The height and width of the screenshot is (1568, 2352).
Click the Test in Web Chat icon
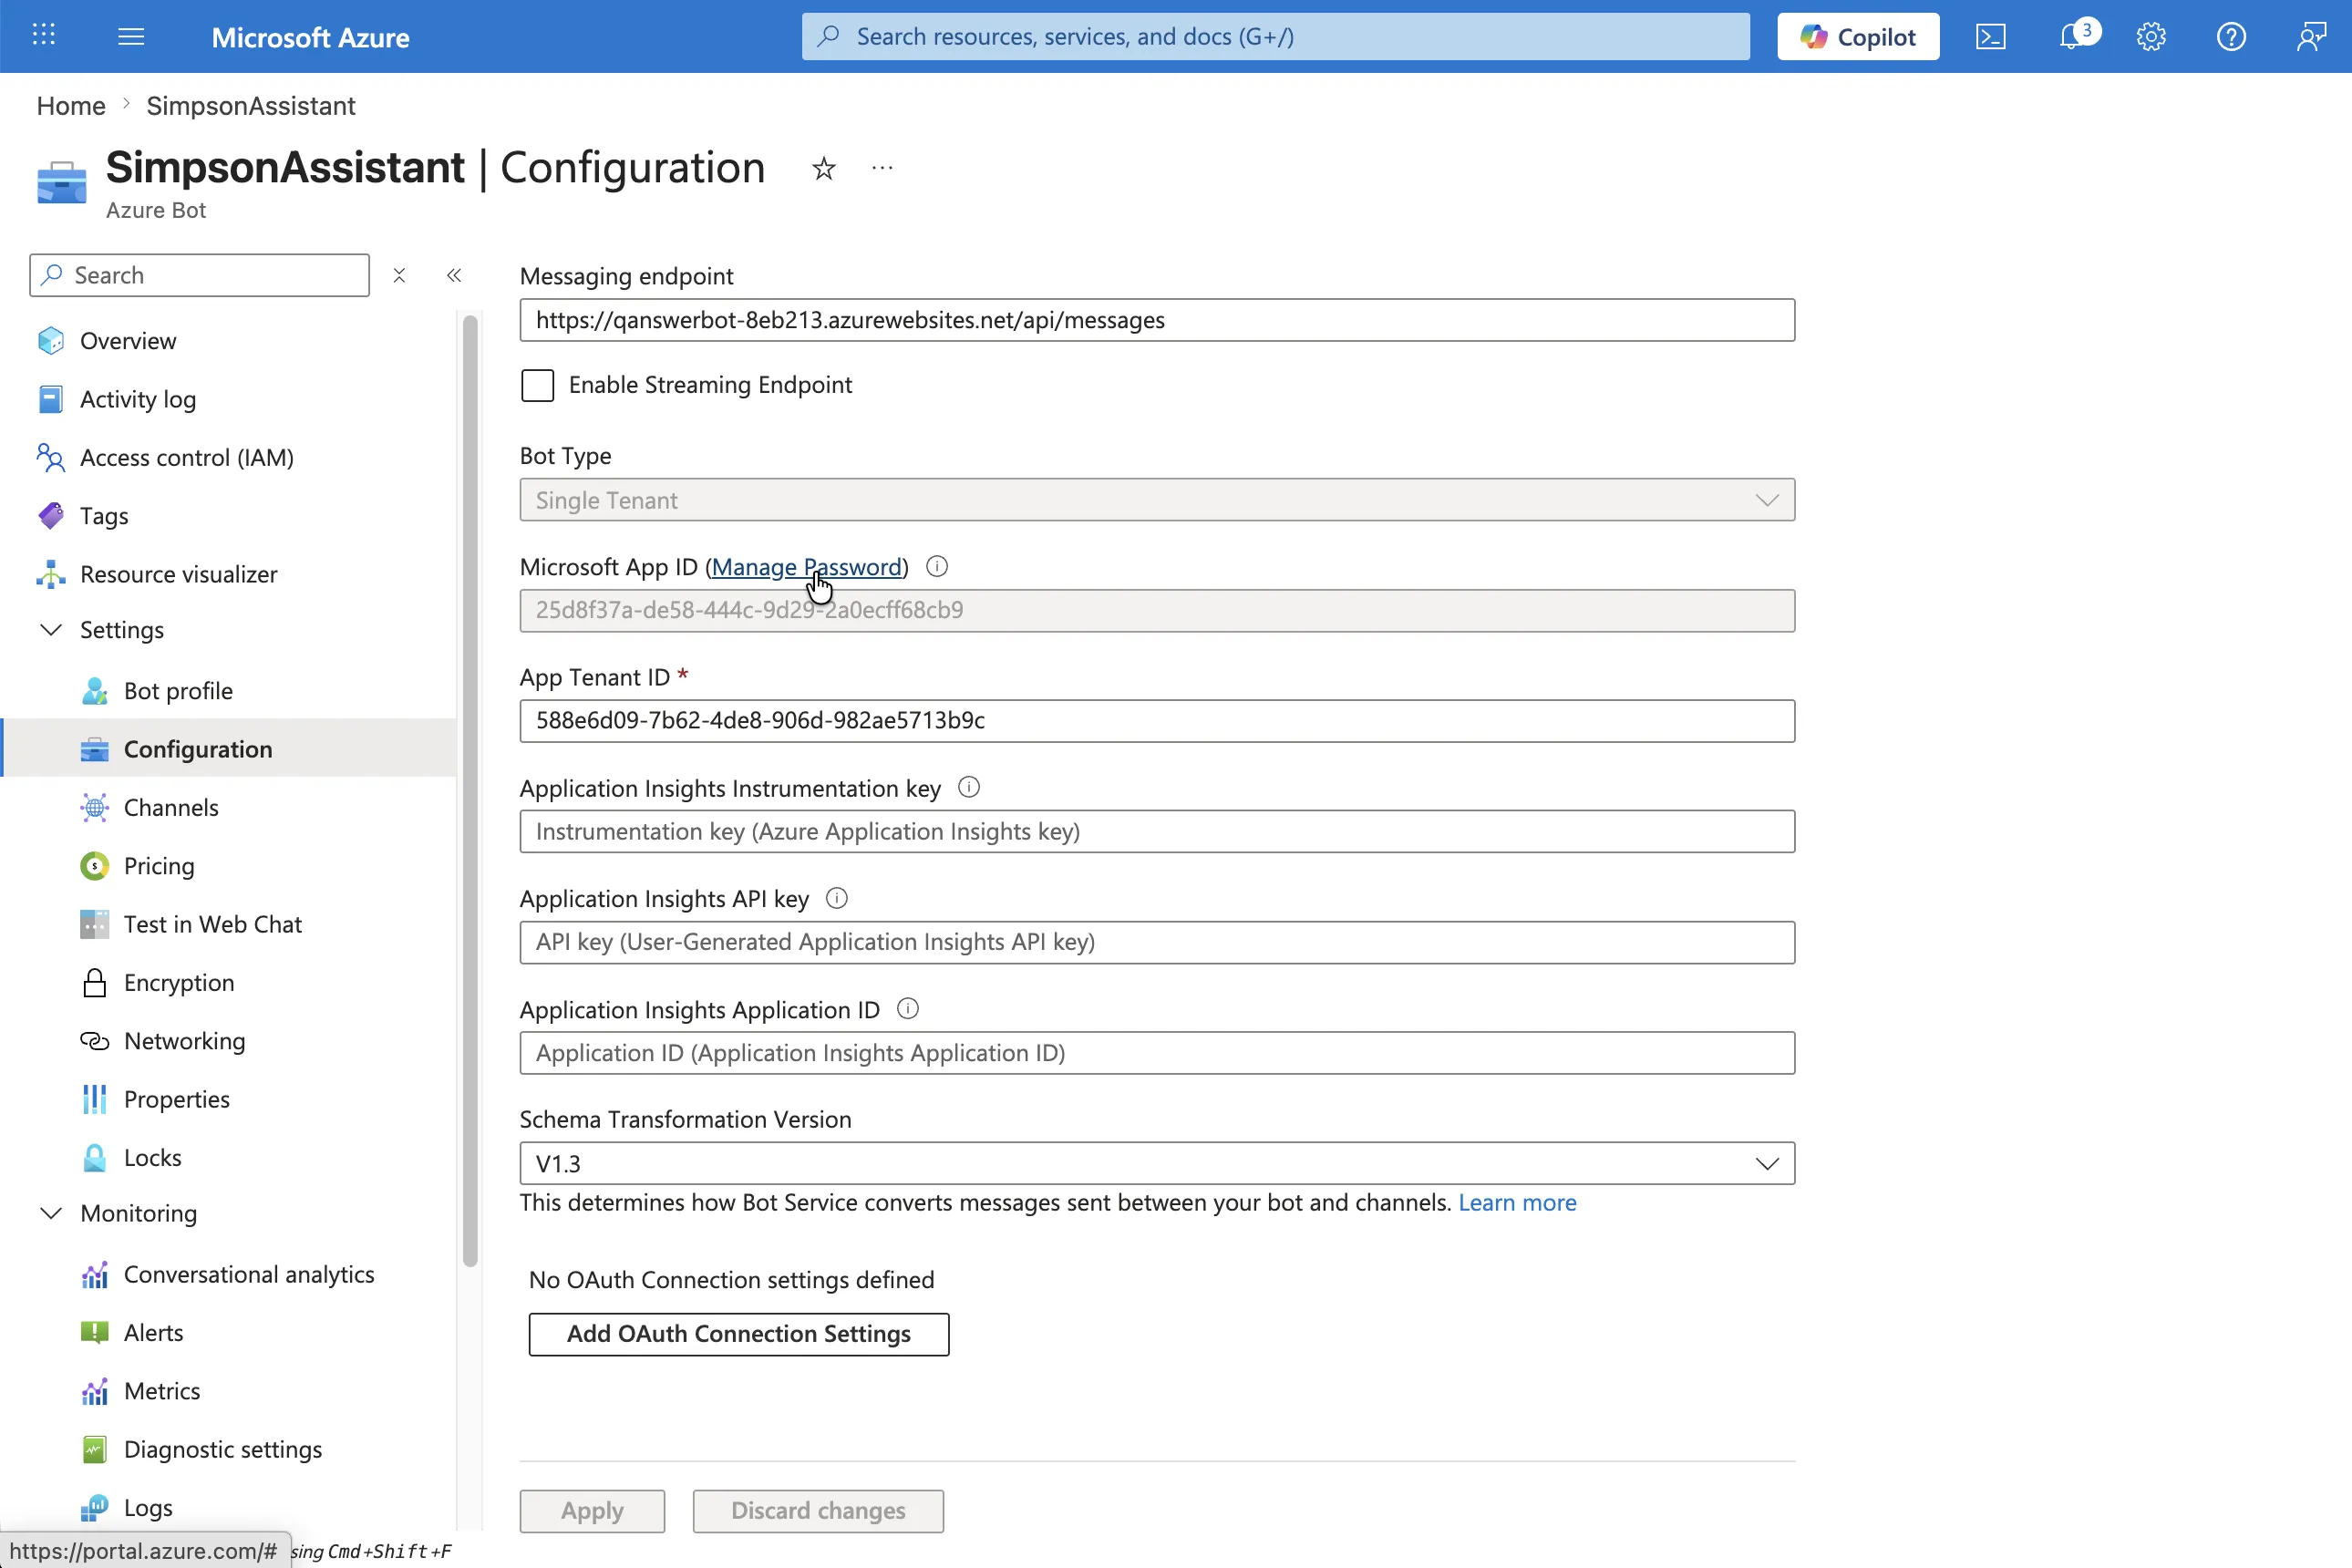click(94, 924)
